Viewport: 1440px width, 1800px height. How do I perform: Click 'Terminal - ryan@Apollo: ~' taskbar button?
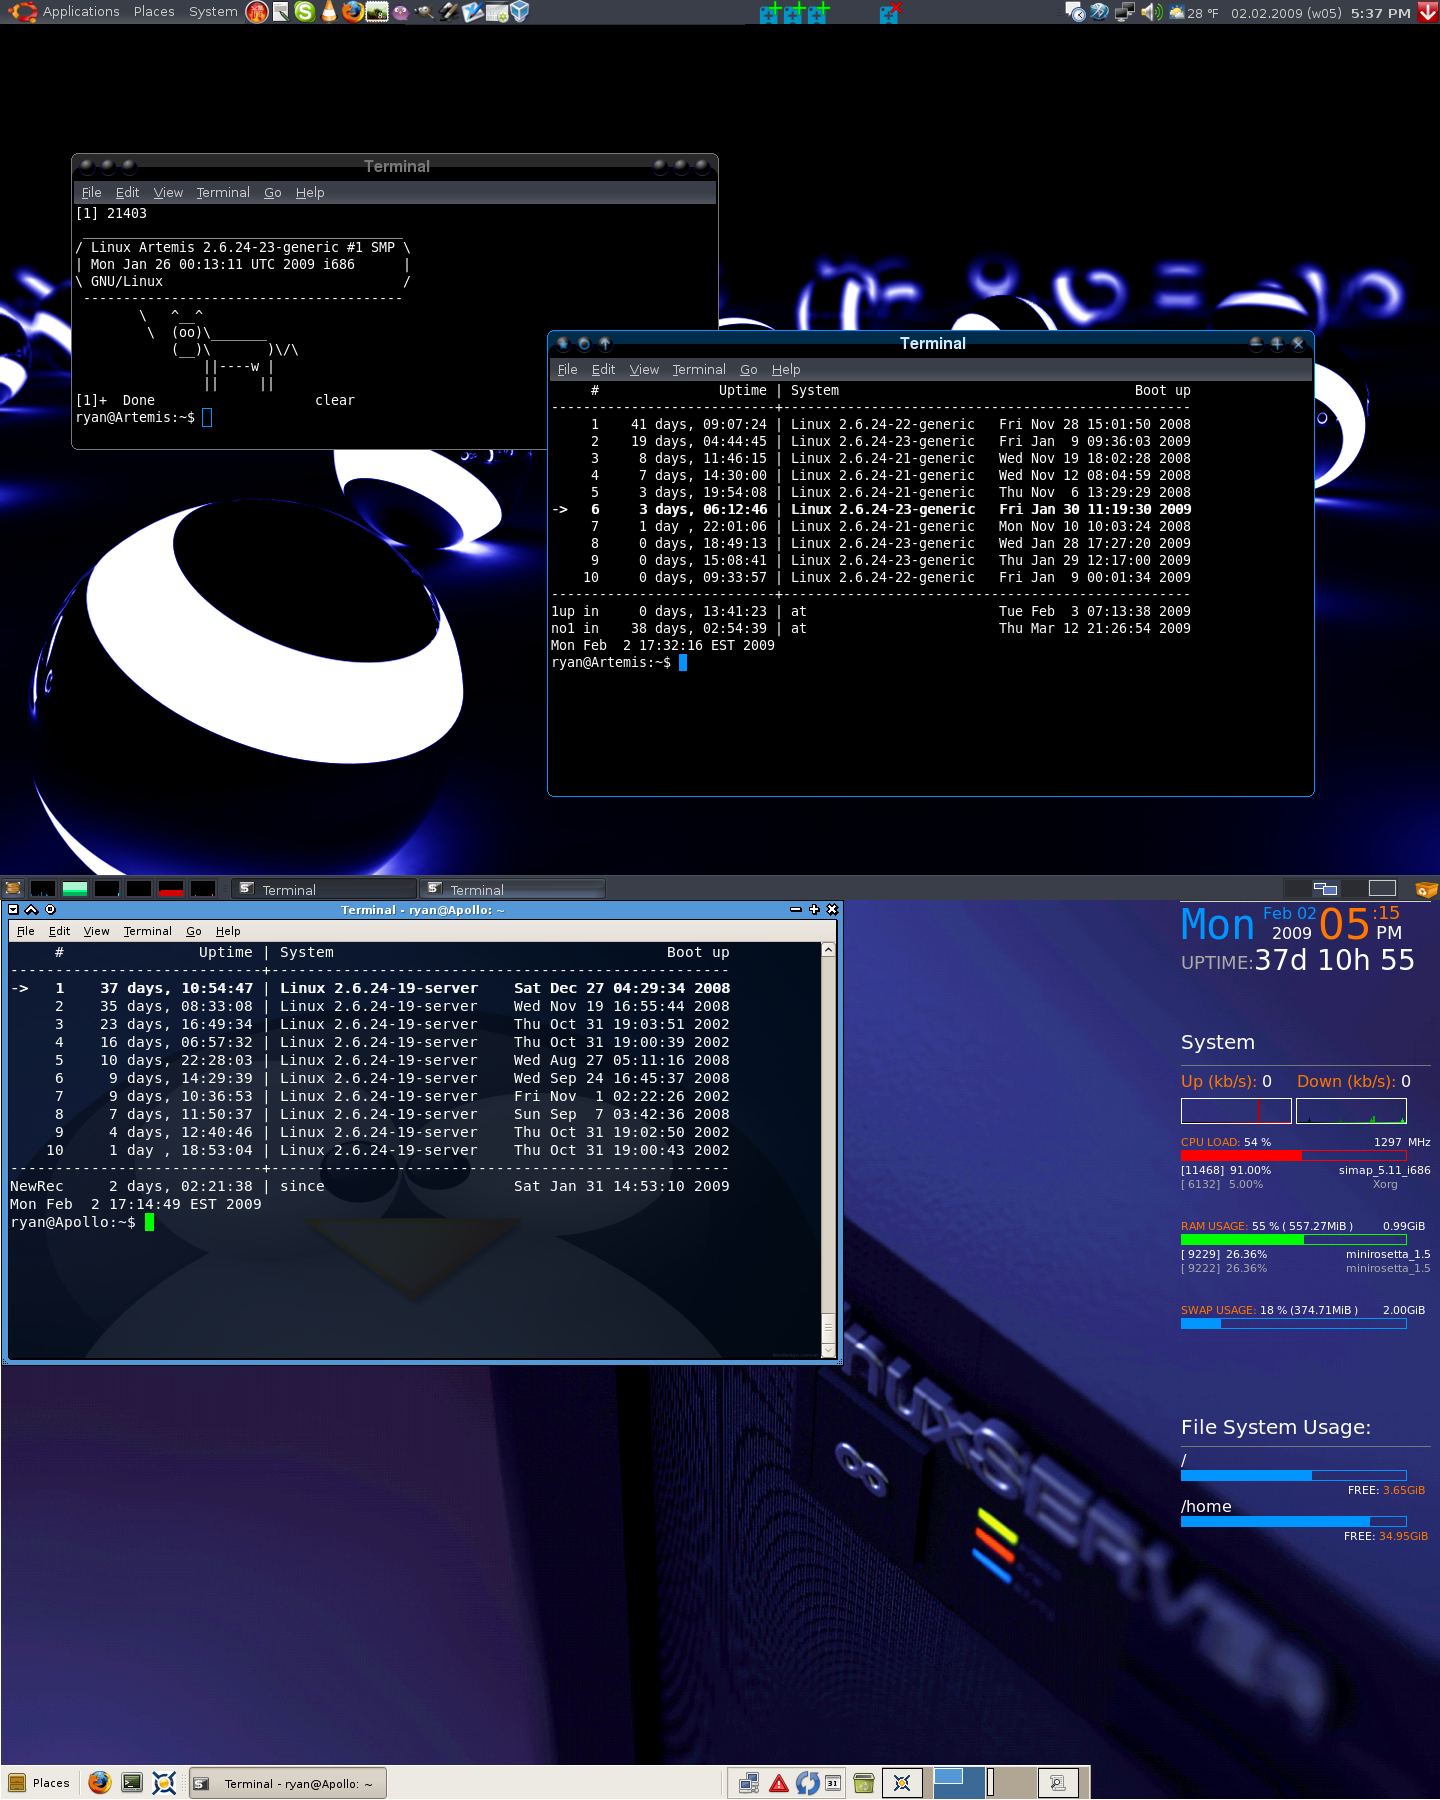[288, 1783]
